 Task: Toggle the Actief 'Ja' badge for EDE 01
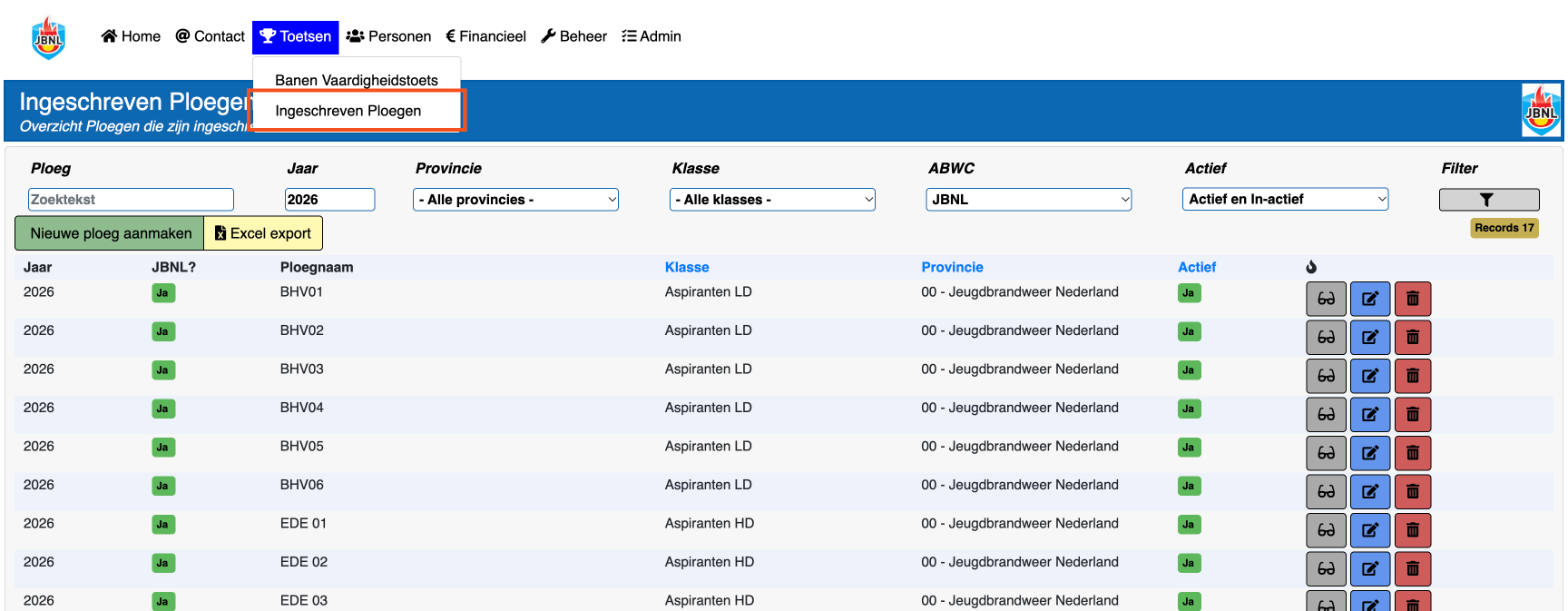(1190, 524)
